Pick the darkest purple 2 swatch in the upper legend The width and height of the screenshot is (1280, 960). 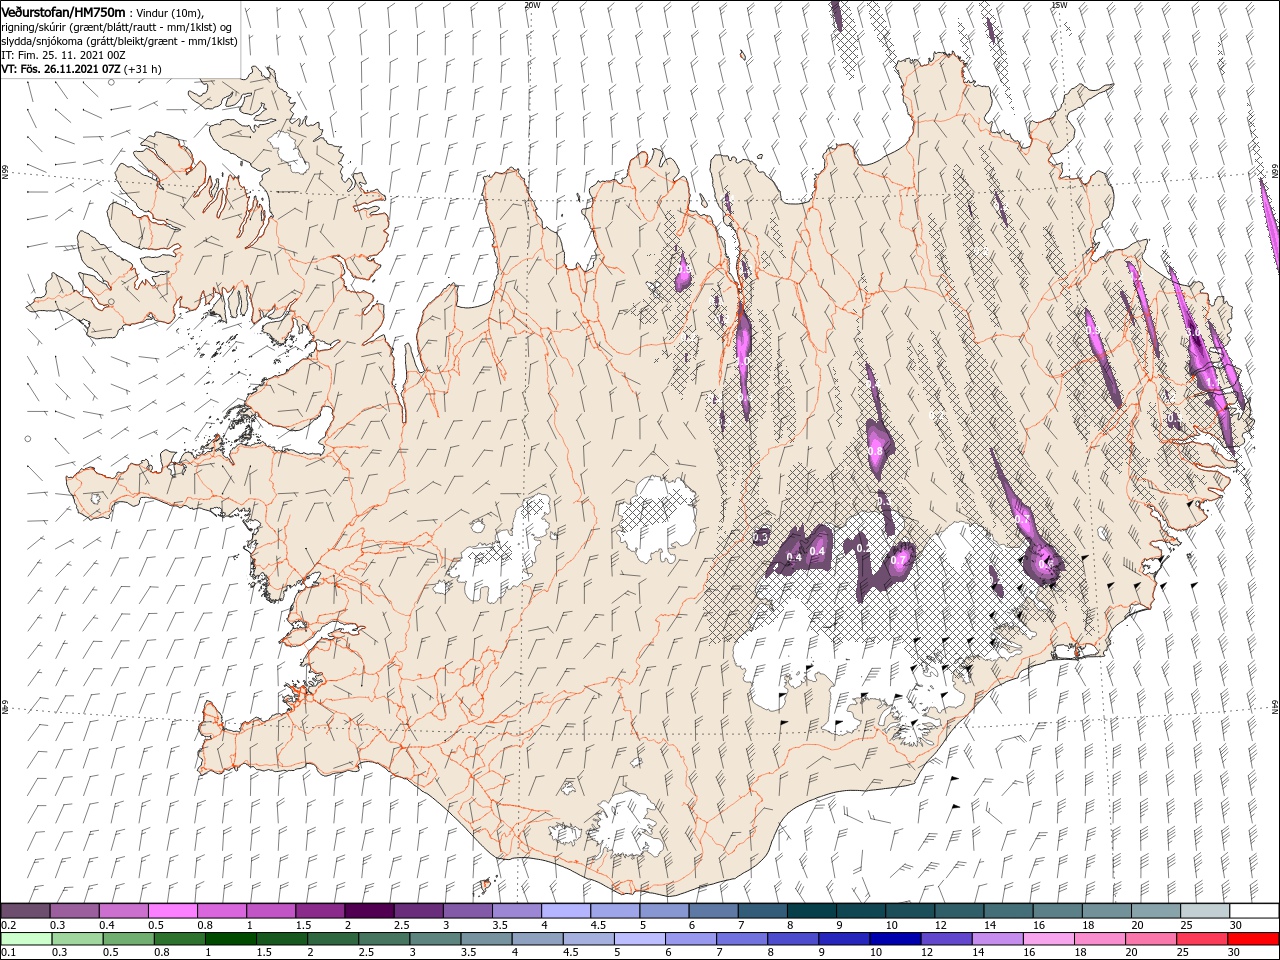pyautogui.click(x=369, y=911)
